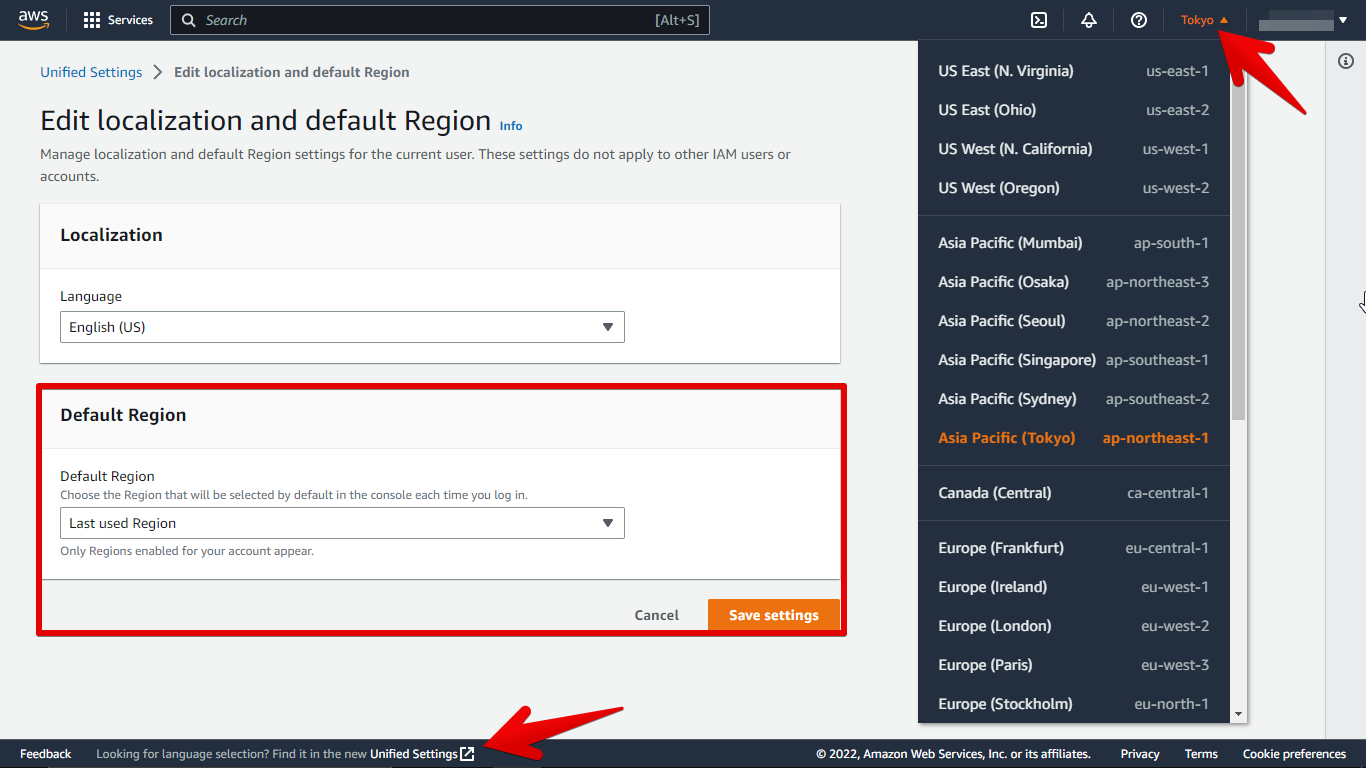This screenshot has width=1366, height=768.
Task: Click the AWS logo home icon
Action: tap(33, 20)
